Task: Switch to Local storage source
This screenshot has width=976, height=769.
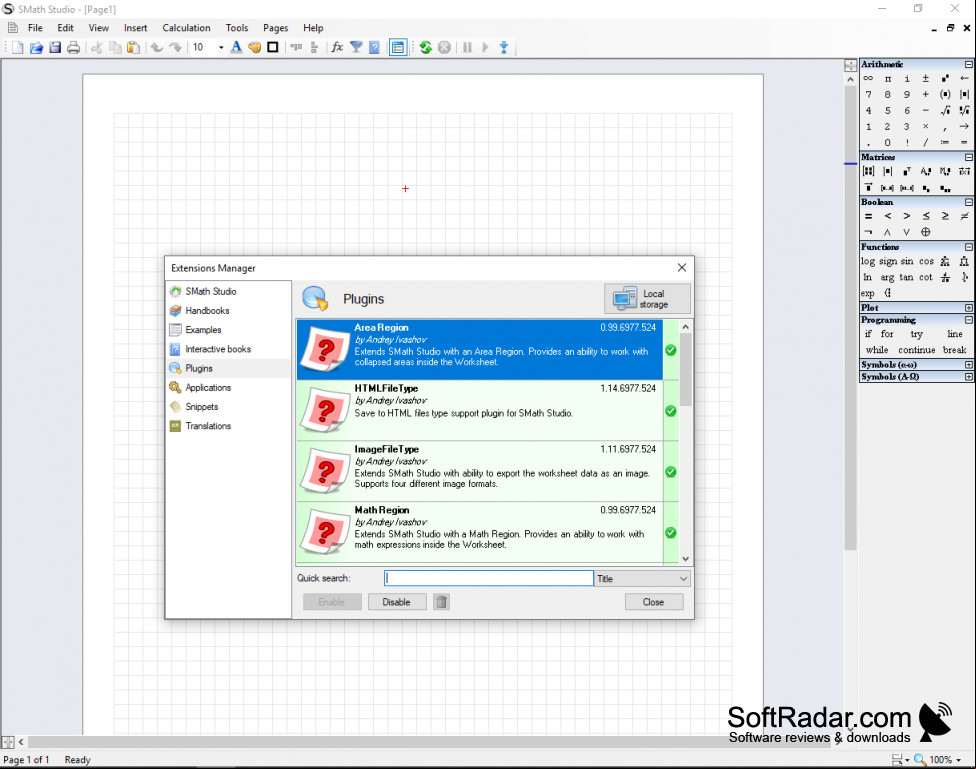Action: point(647,299)
